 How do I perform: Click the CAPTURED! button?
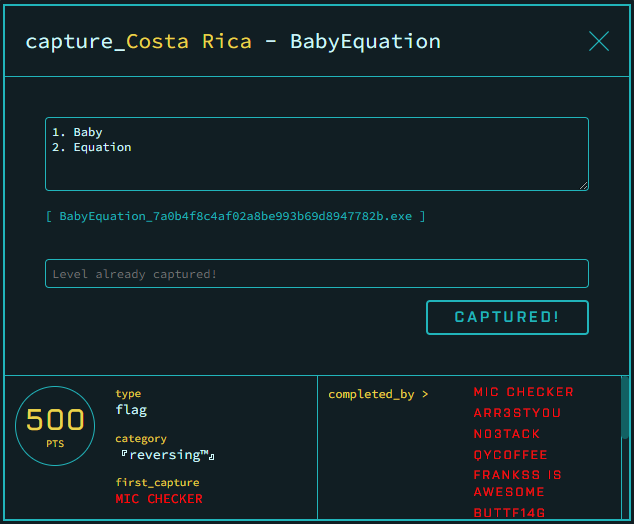coord(507,317)
